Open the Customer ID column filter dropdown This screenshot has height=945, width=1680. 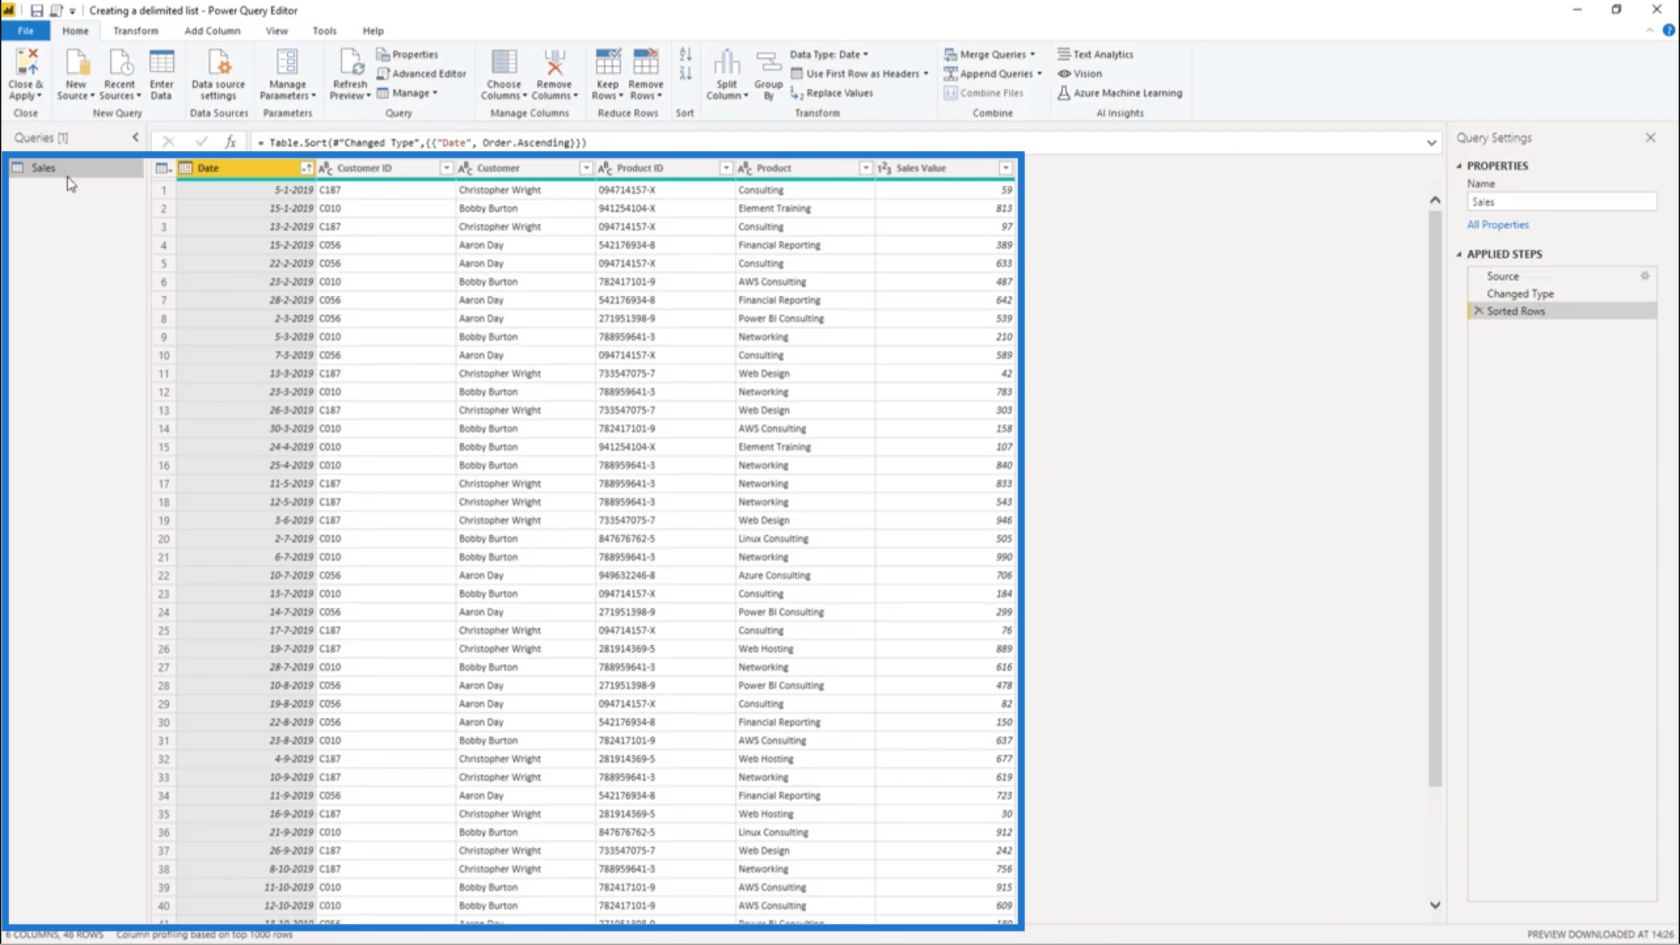point(446,168)
